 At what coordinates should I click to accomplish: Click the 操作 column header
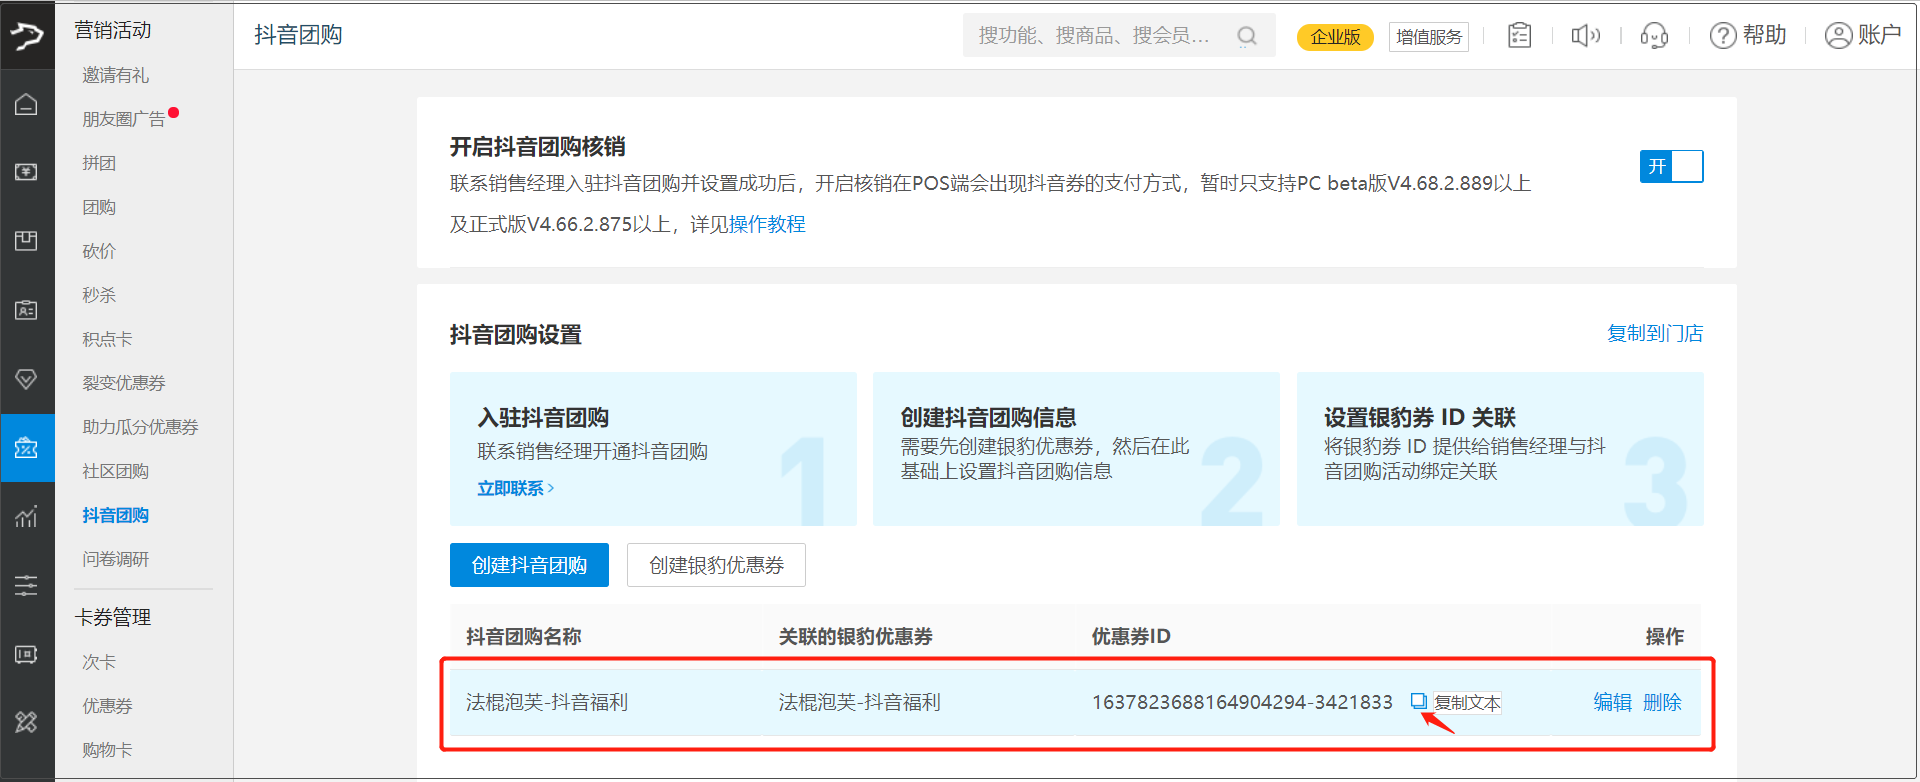[x=1665, y=636]
